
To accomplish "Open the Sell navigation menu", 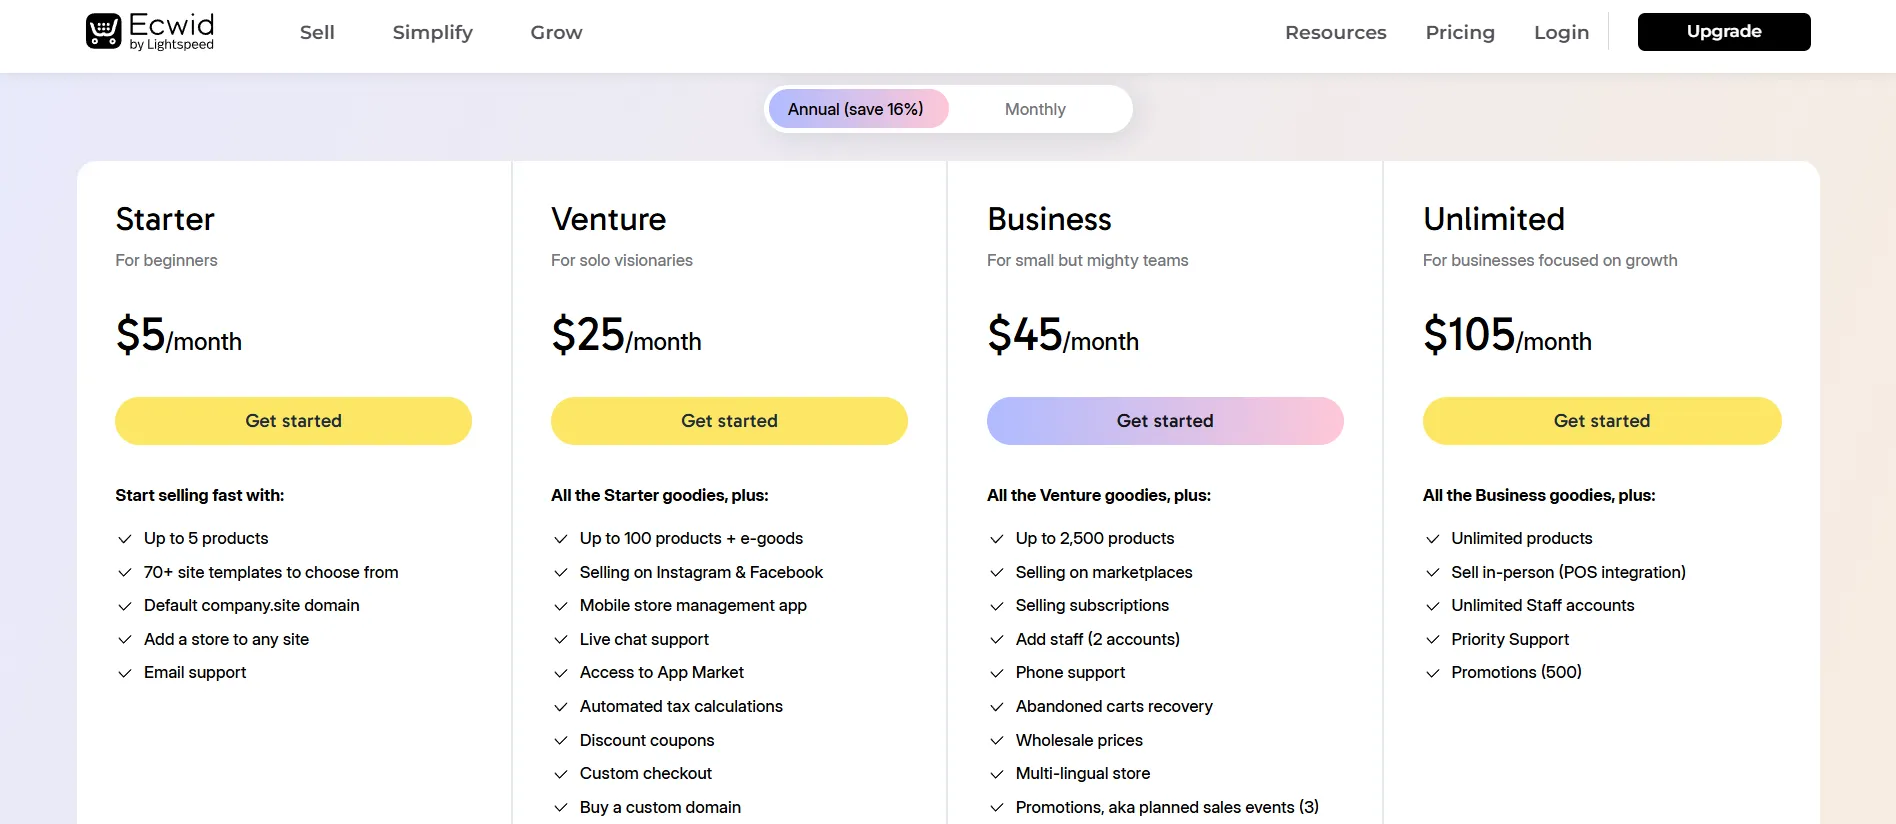I will [x=317, y=32].
